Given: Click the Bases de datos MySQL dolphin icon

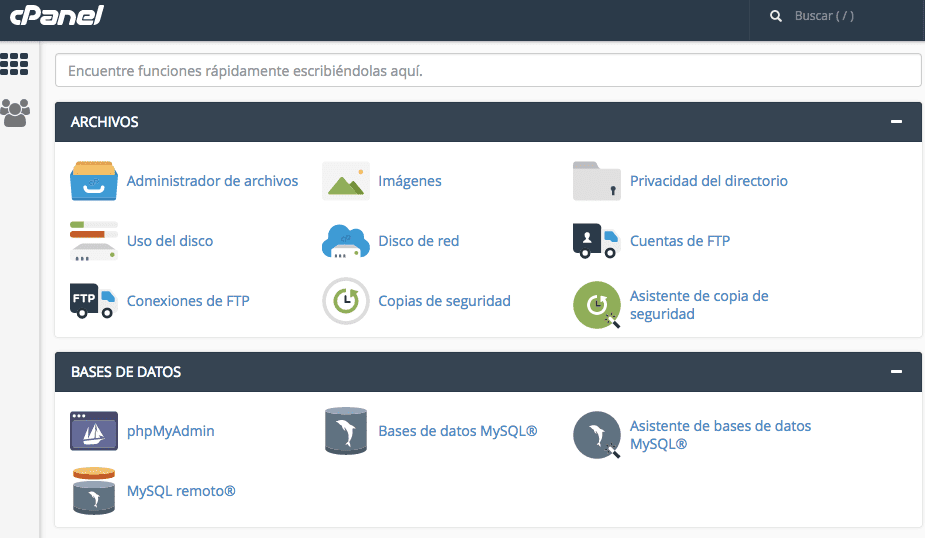Looking at the screenshot, I should [x=346, y=431].
